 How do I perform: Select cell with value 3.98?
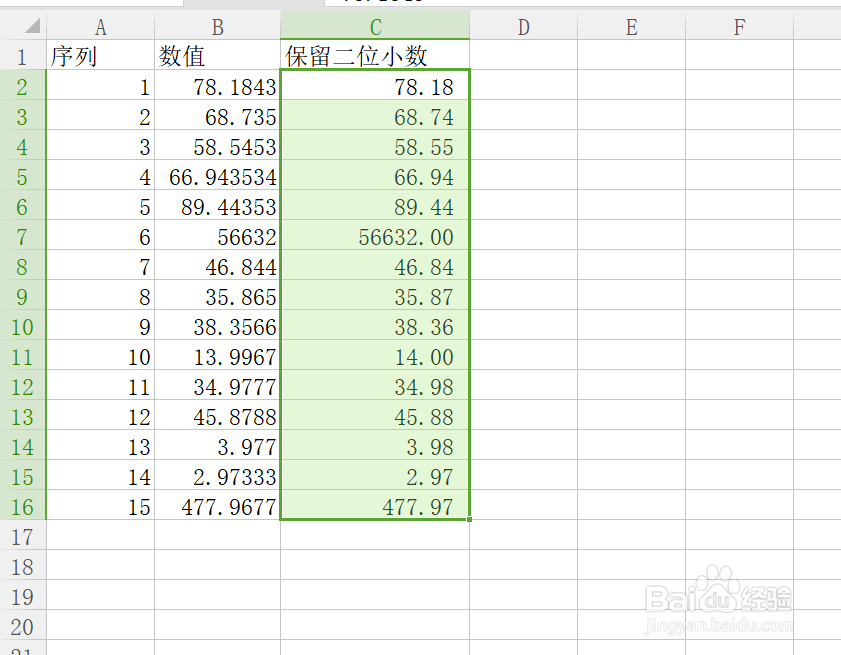pyautogui.click(x=375, y=445)
